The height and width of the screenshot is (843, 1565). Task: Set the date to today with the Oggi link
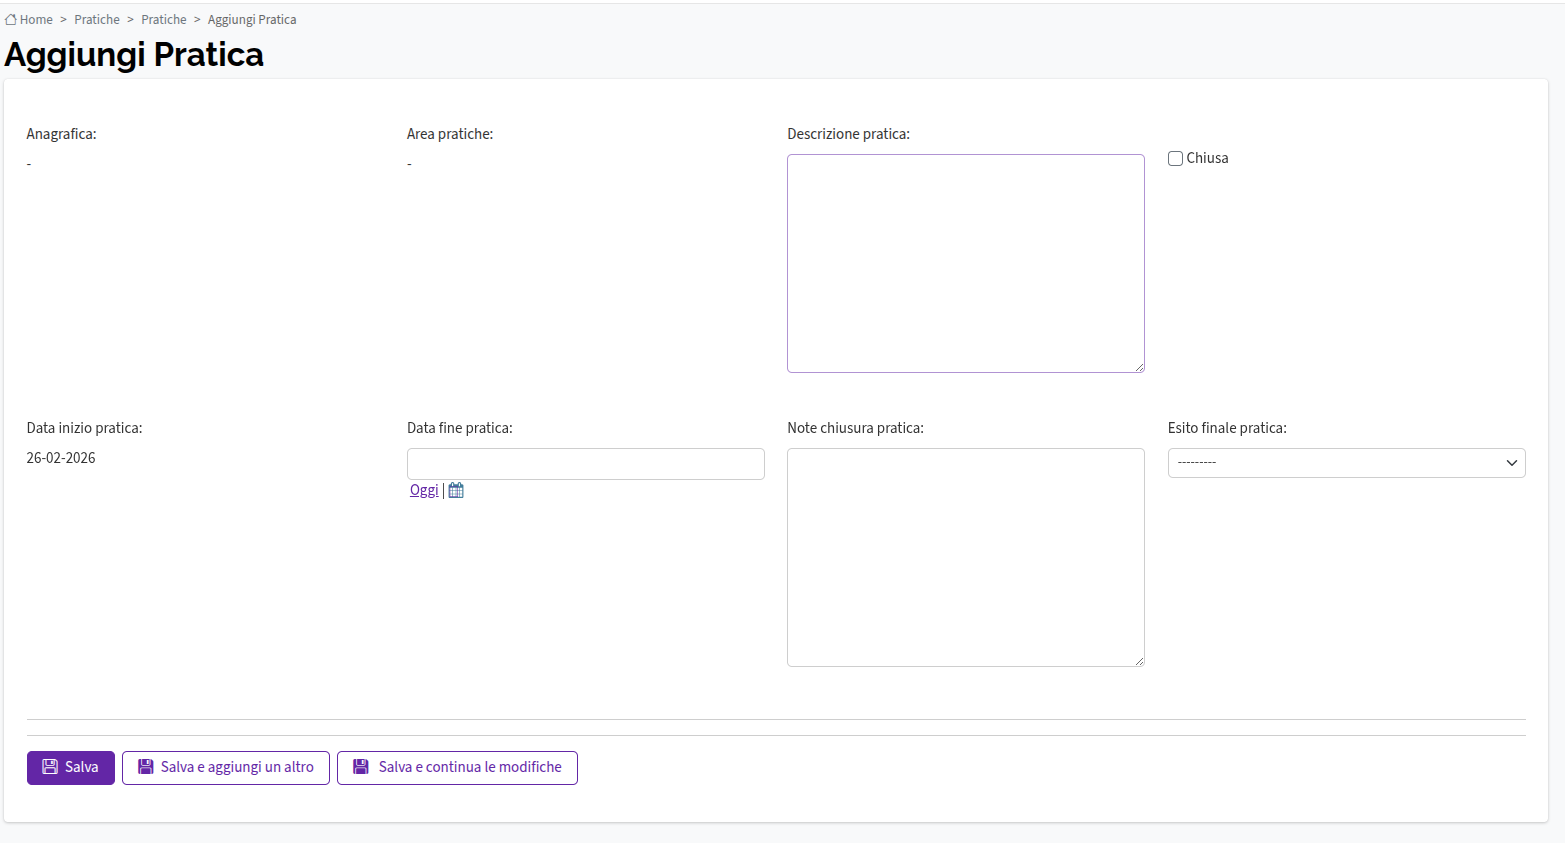pos(424,490)
